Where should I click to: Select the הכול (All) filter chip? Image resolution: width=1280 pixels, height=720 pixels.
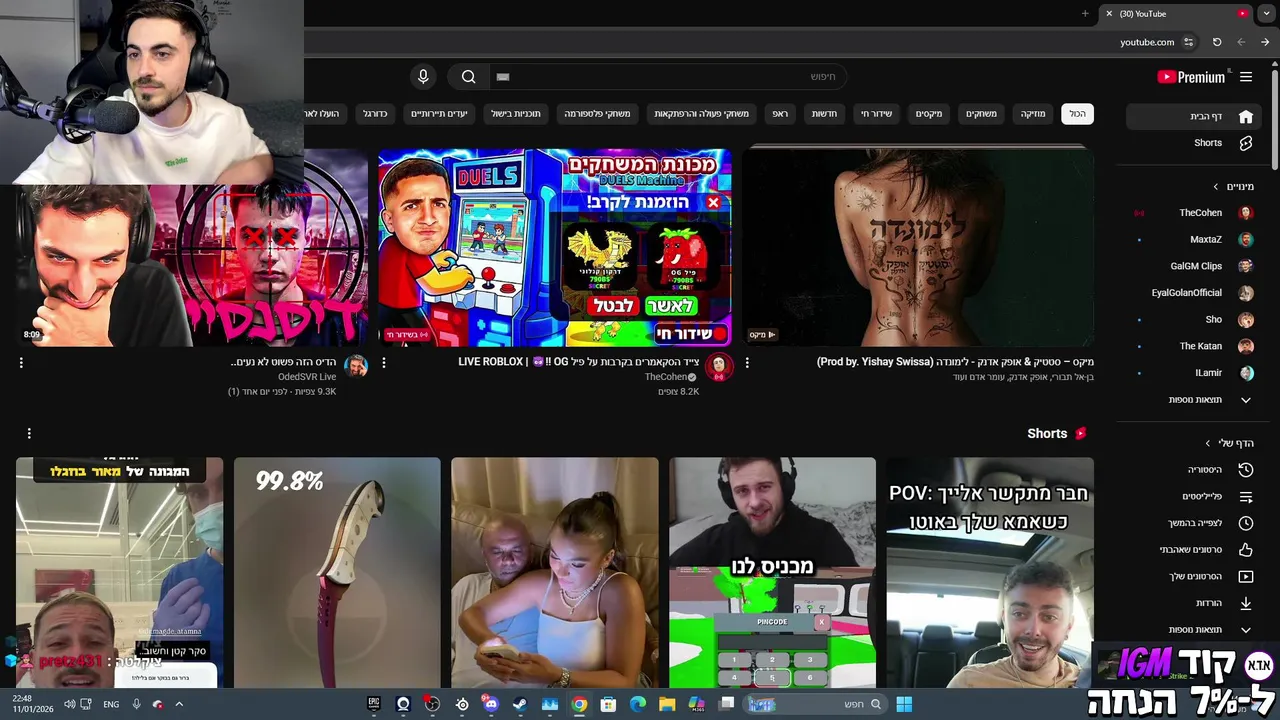tap(1077, 114)
